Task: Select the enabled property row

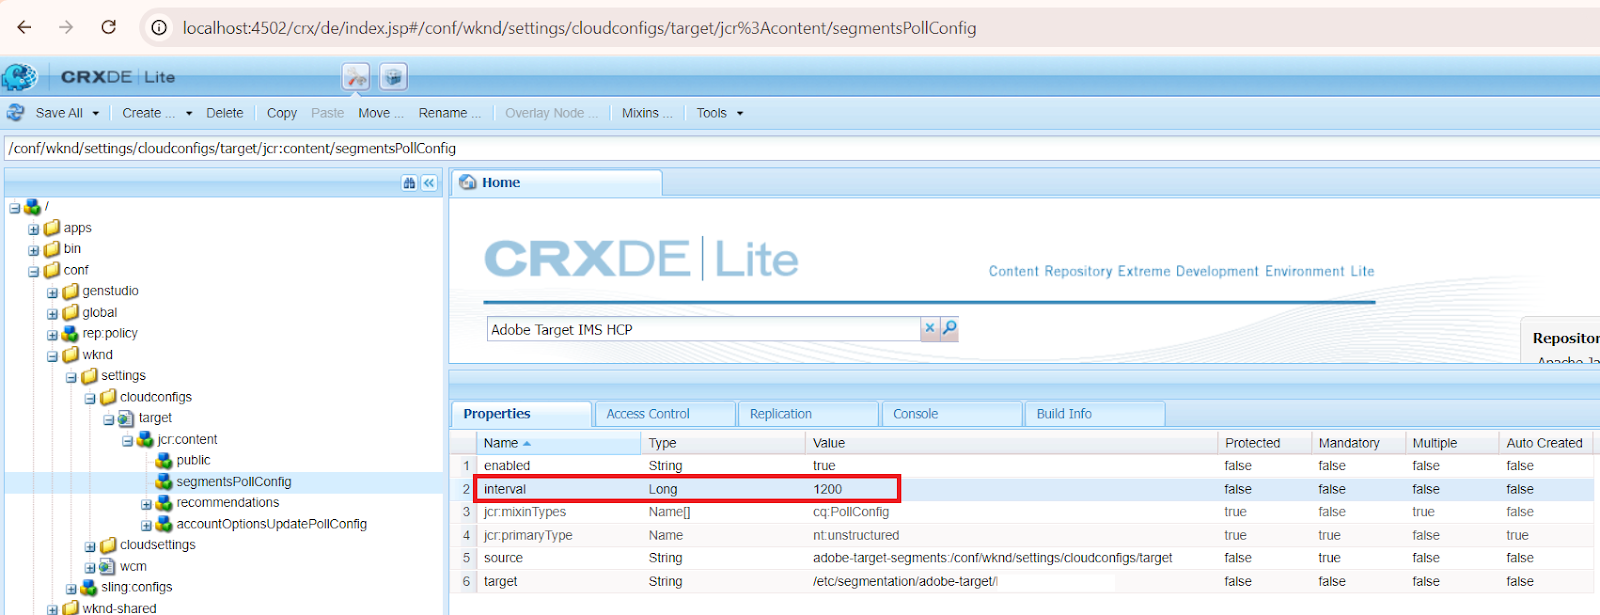Action: pos(1021,466)
